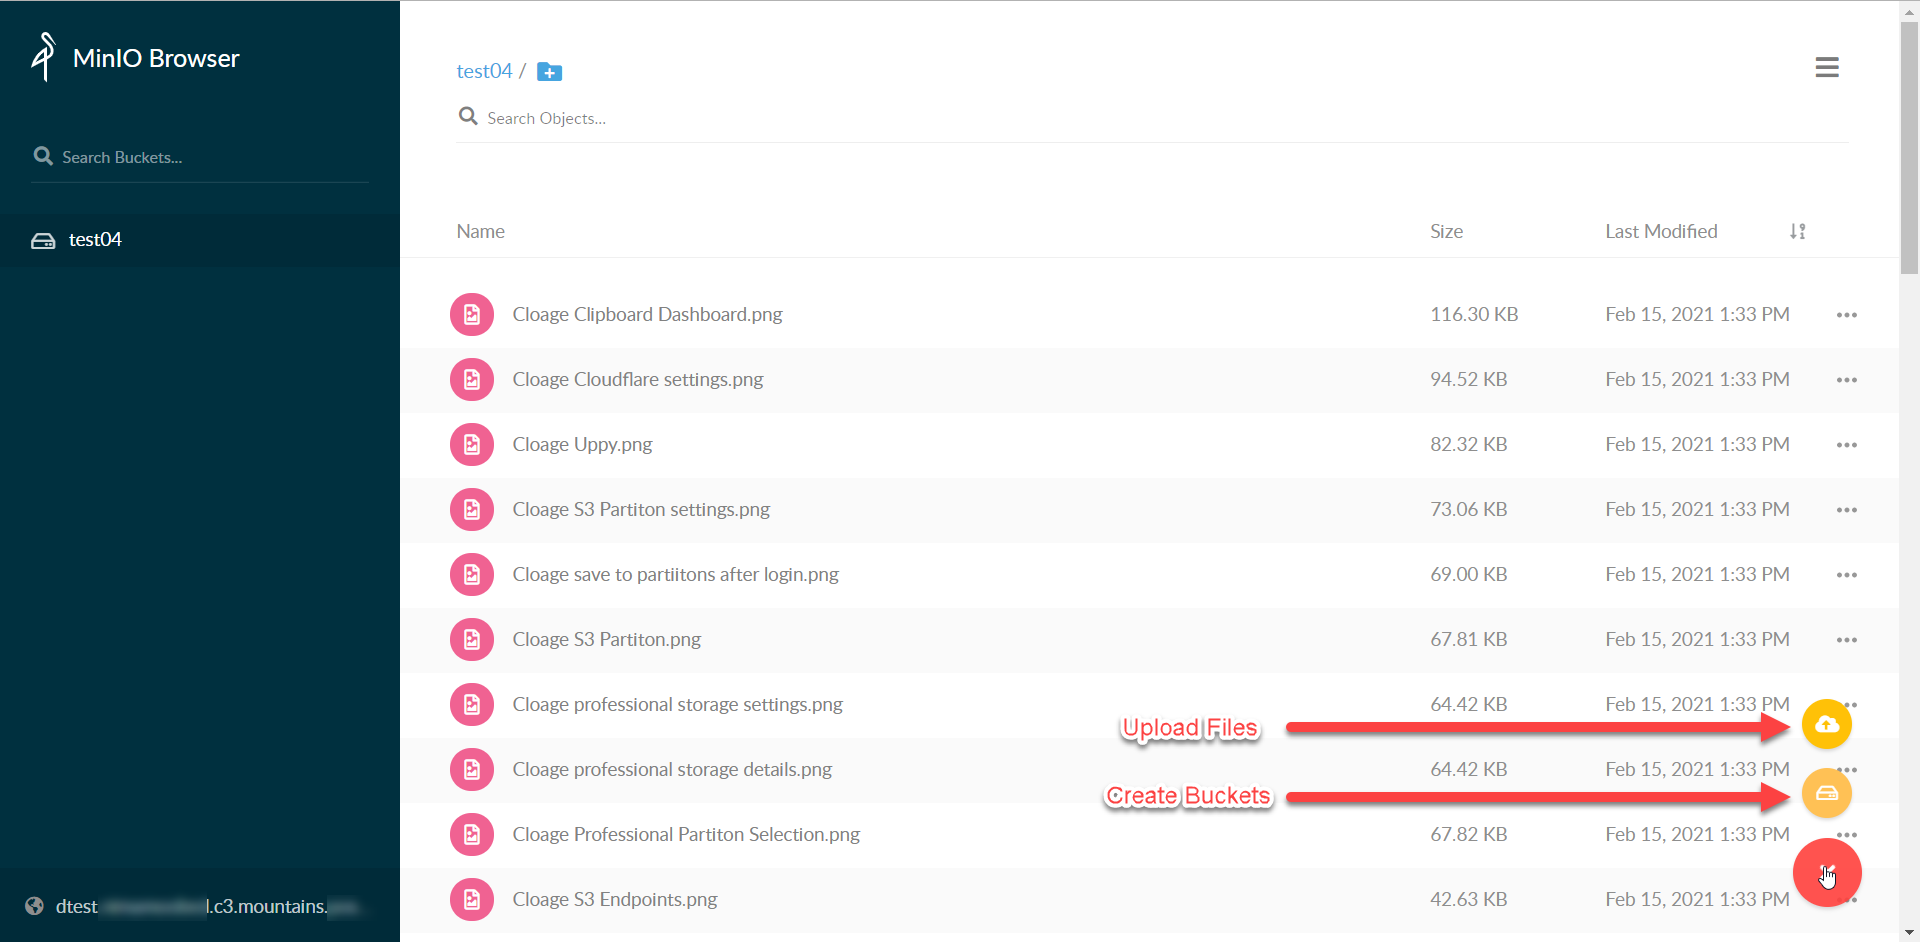Screen dimensions: 1920x942
Task: Click file name Cloage Professional Partiton Selection.png
Action: pos(686,834)
